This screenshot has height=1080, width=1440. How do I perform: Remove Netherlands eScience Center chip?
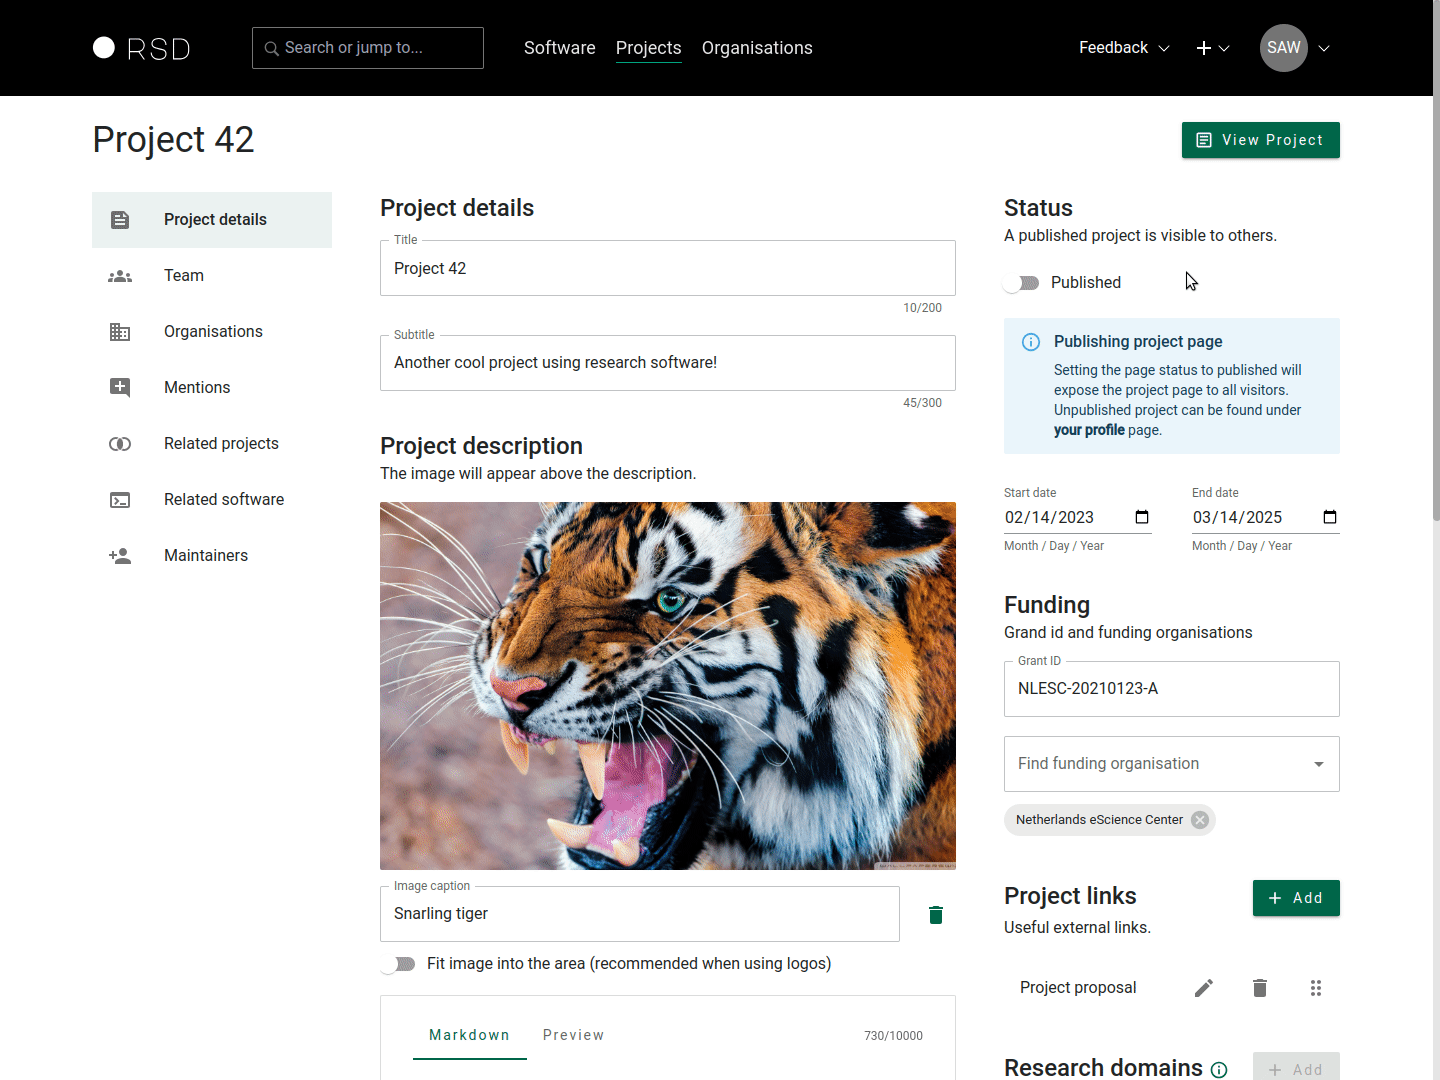point(1200,820)
